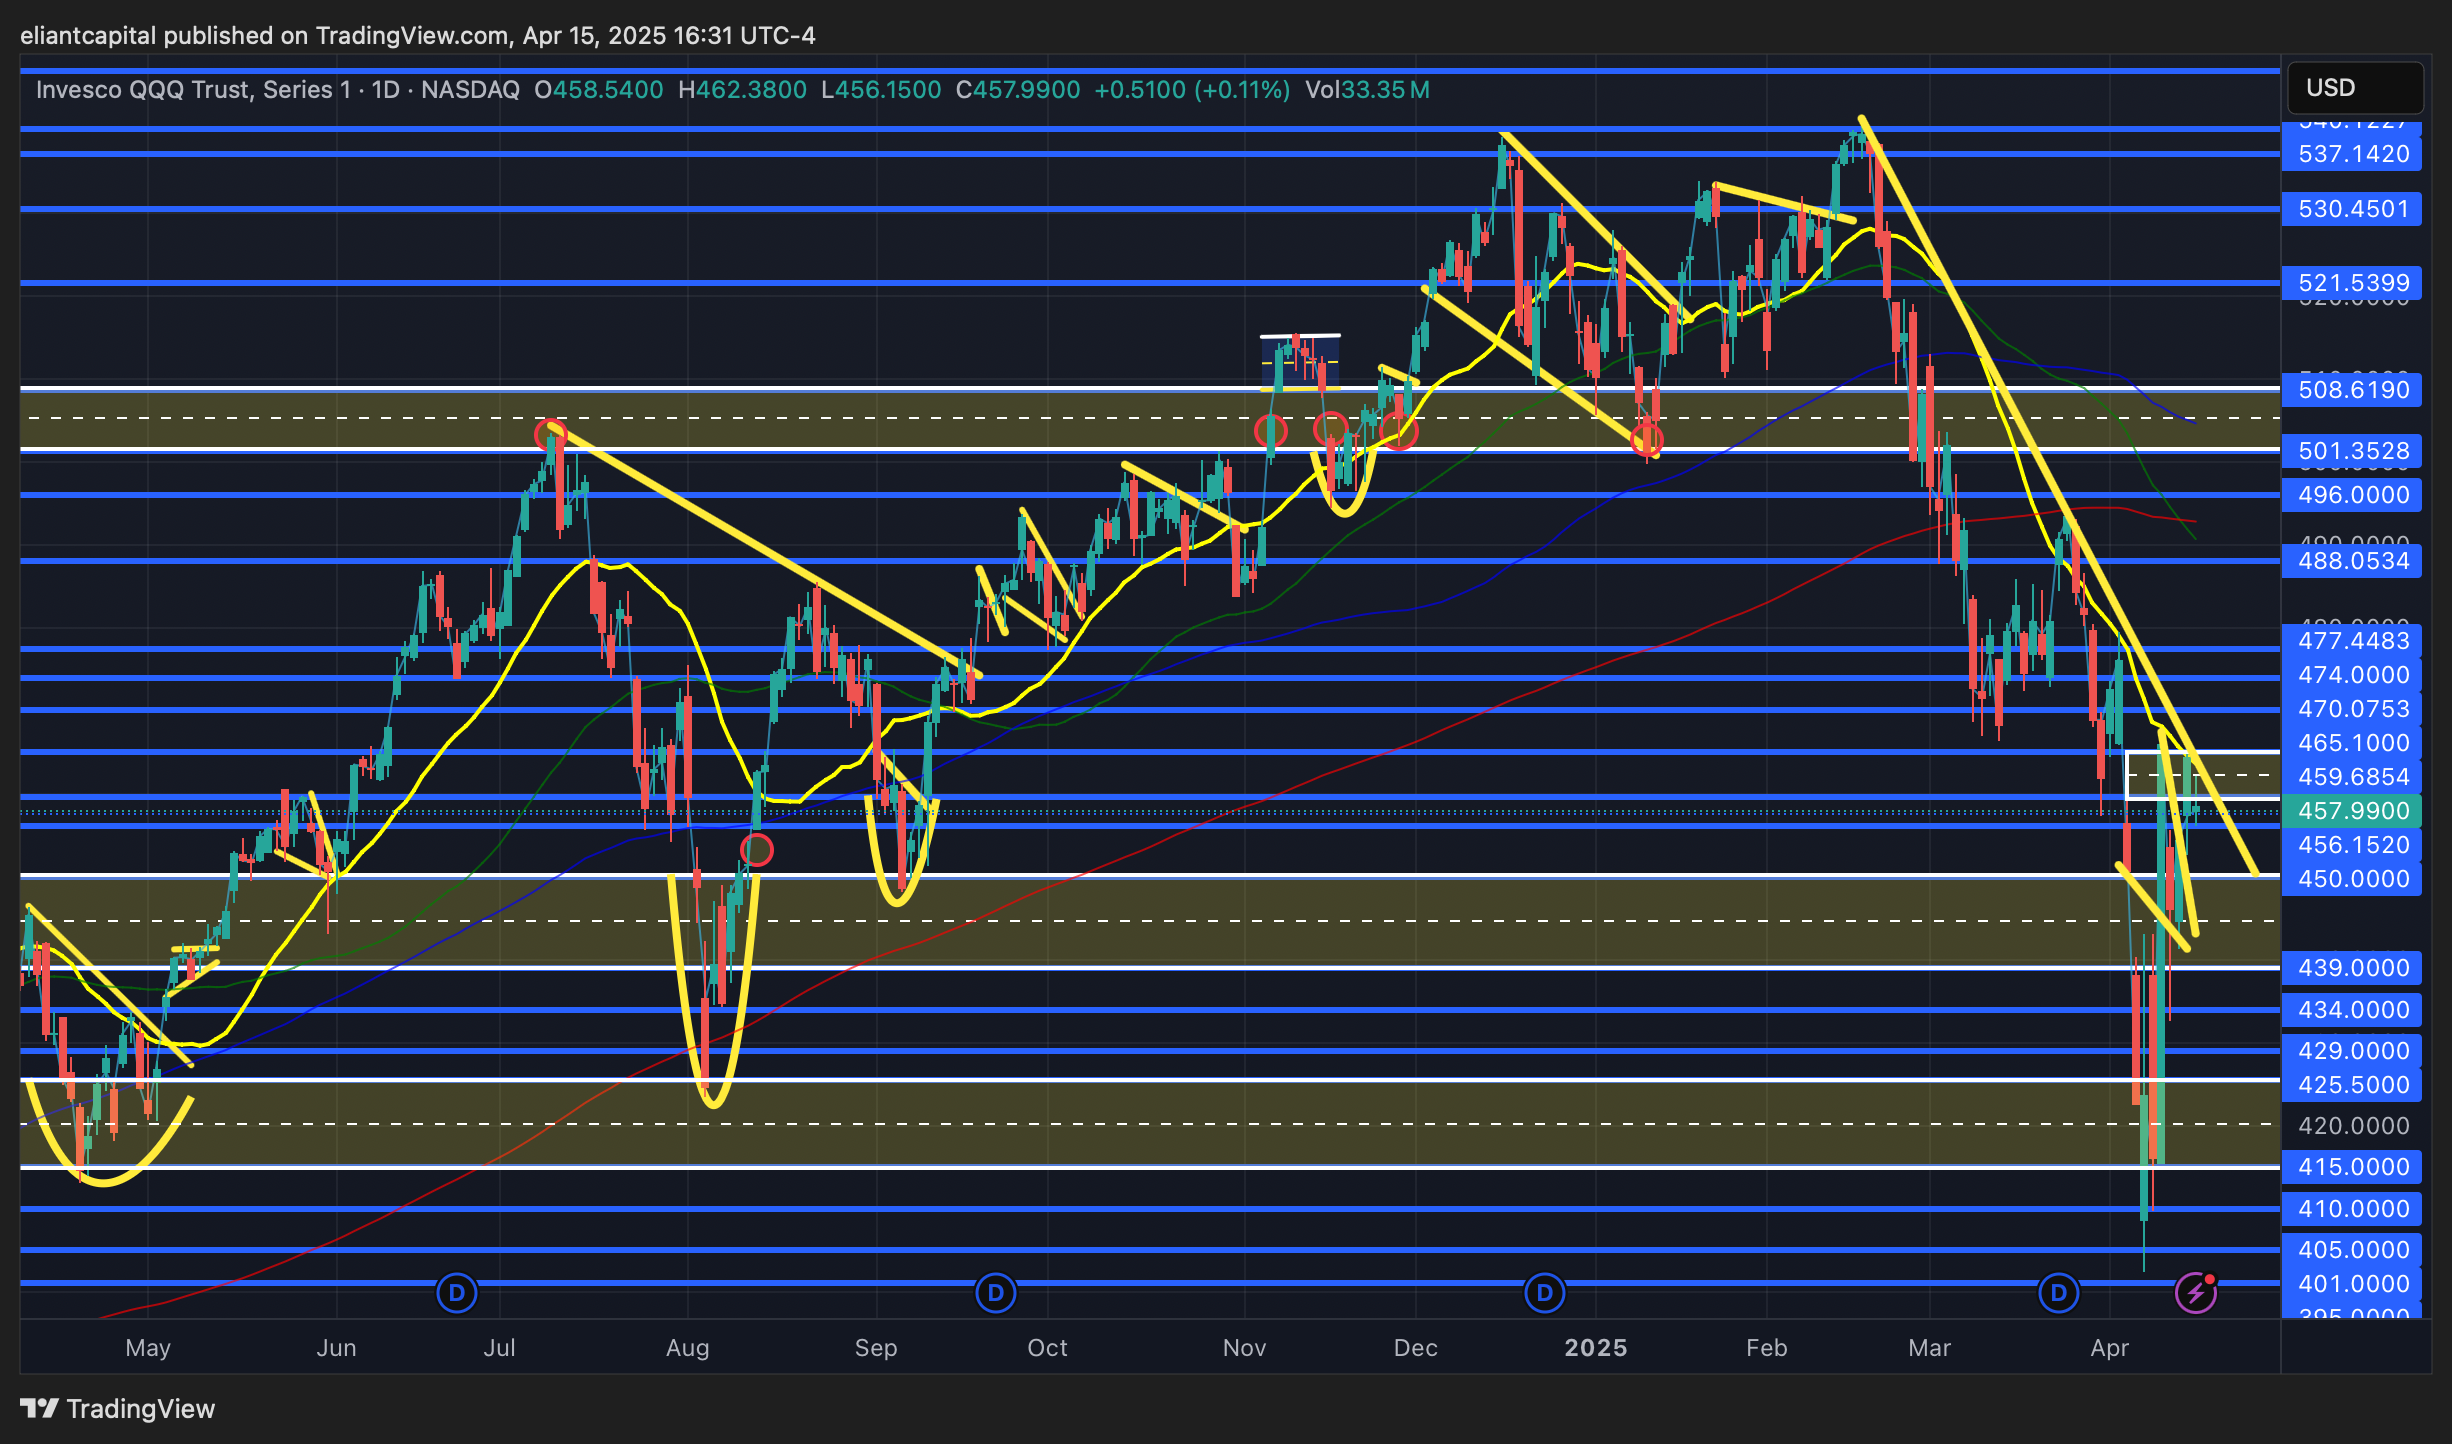
Task: Click the 401.0000 price level label
Action: click(2352, 1284)
